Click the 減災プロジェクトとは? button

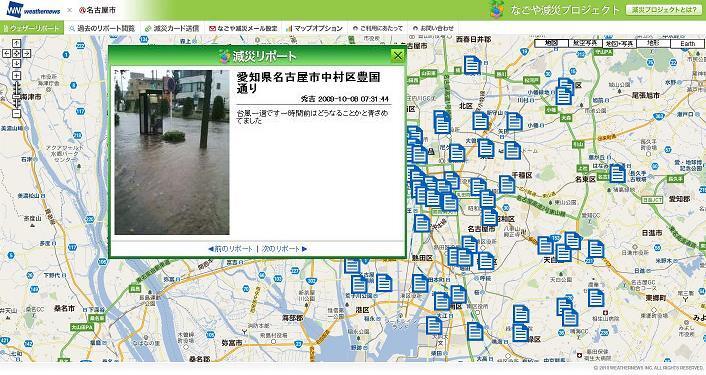(x=664, y=9)
